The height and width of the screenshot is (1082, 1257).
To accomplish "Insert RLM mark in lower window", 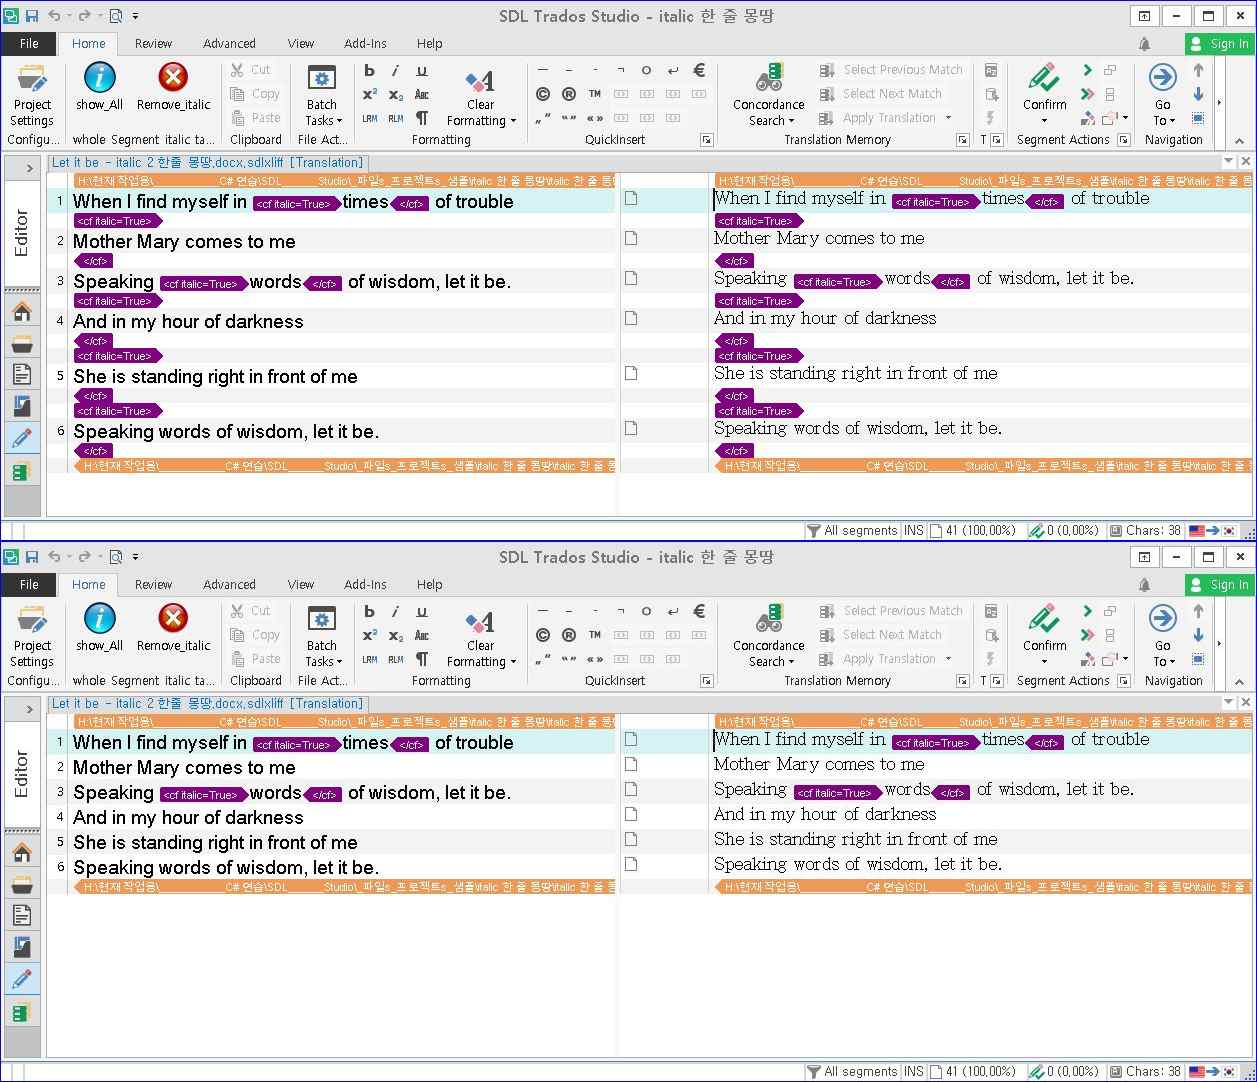I will coord(396,659).
